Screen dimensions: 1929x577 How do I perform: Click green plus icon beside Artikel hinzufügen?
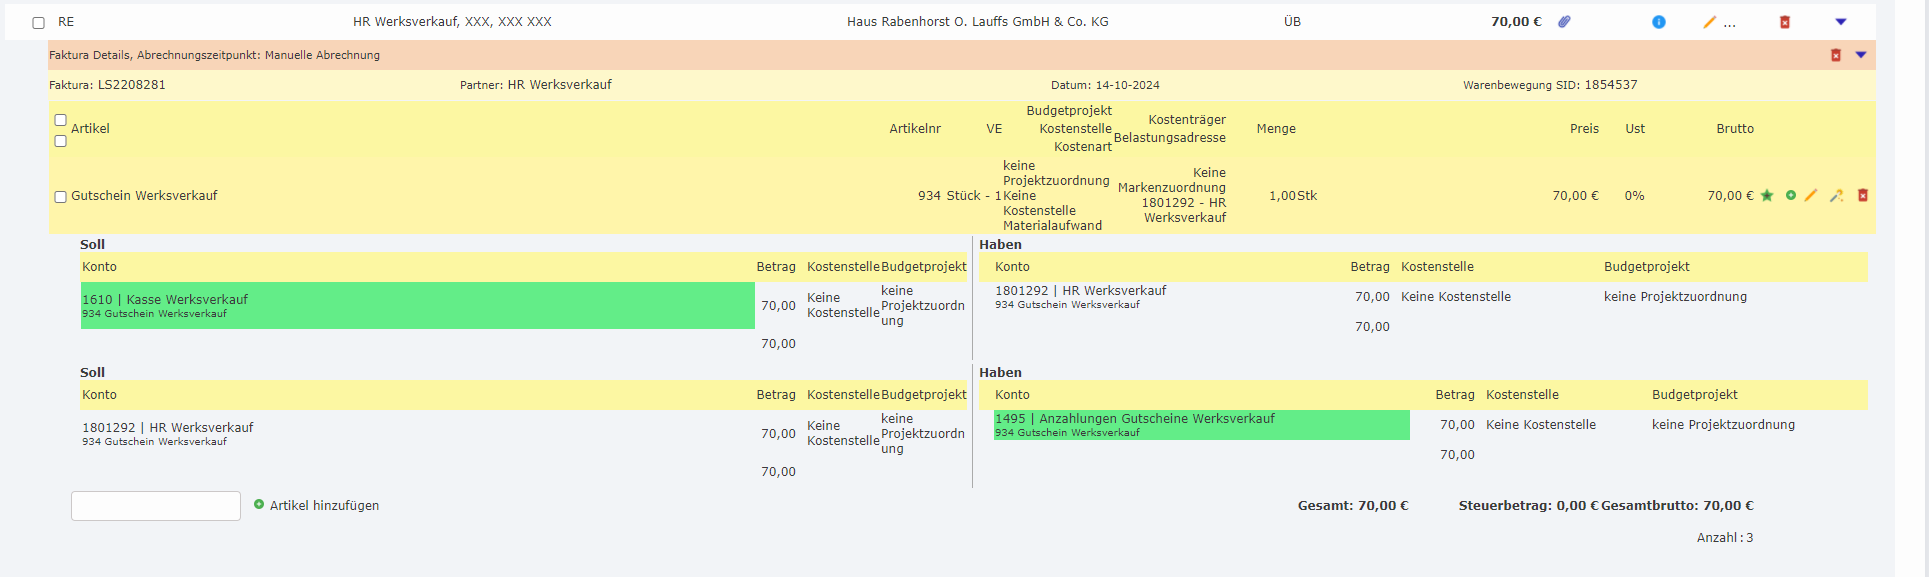[259, 505]
